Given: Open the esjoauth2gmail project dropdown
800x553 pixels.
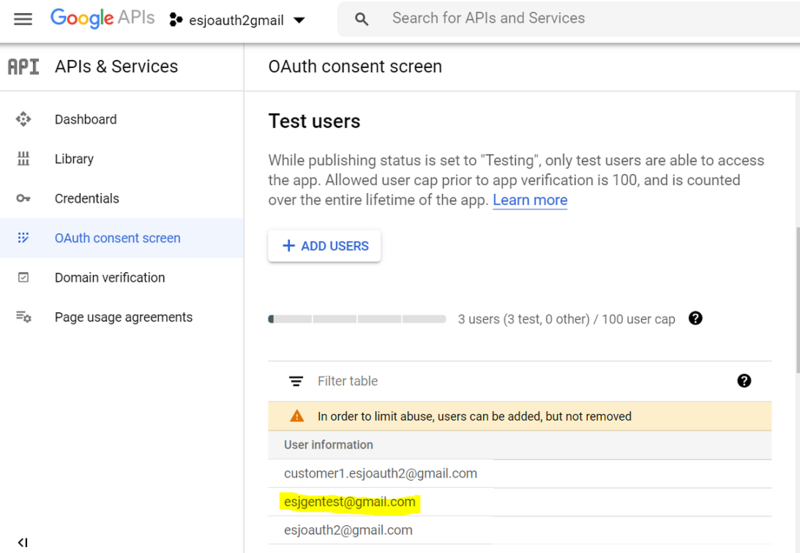Looking at the screenshot, I should tap(237, 20).
